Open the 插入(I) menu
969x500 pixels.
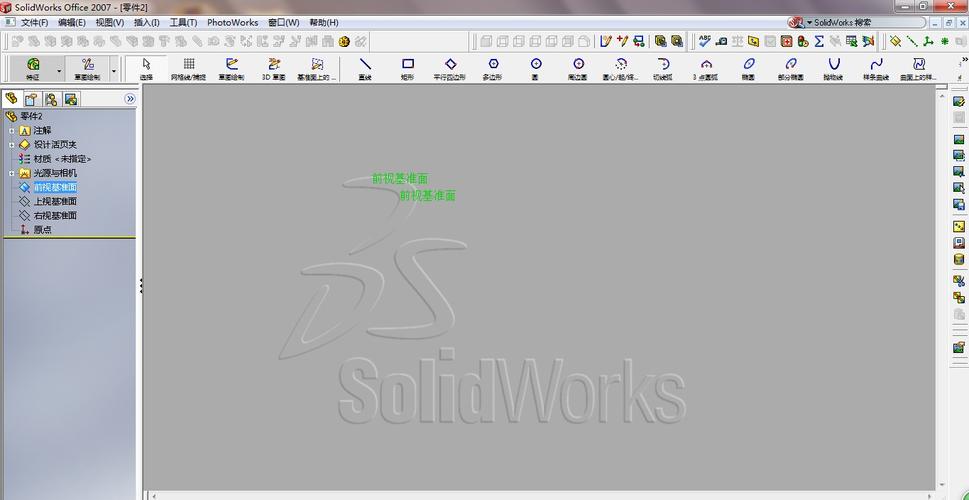click(x=147, y=22)
